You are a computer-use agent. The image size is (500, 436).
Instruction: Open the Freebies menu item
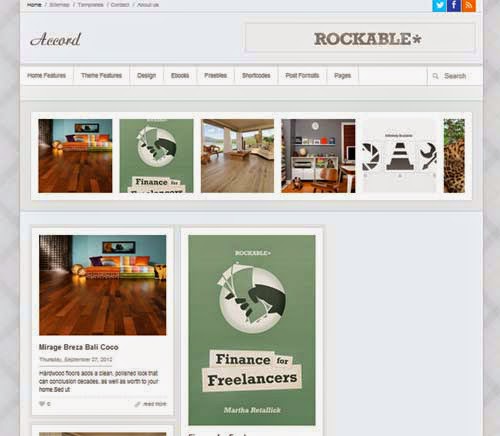point(216,75)
